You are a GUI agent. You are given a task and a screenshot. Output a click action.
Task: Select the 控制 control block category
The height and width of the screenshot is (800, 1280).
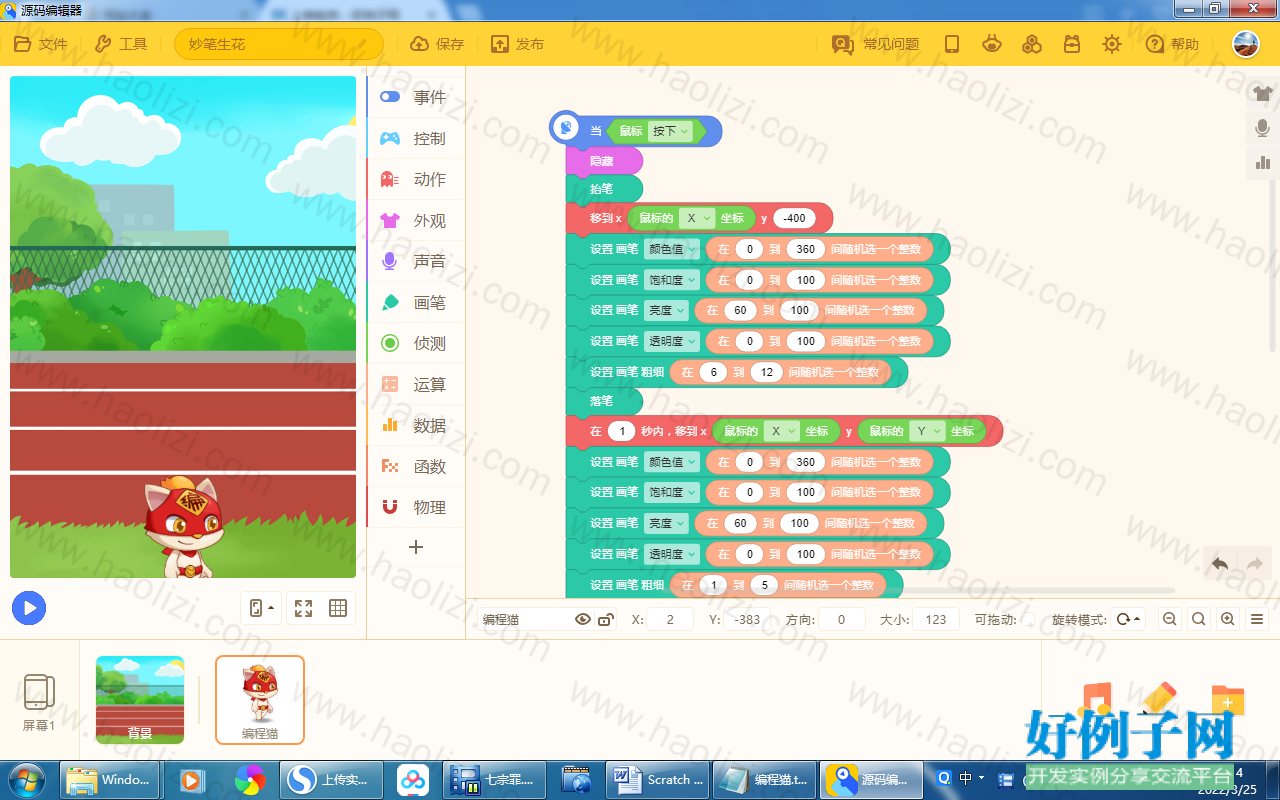pos(416,138)
